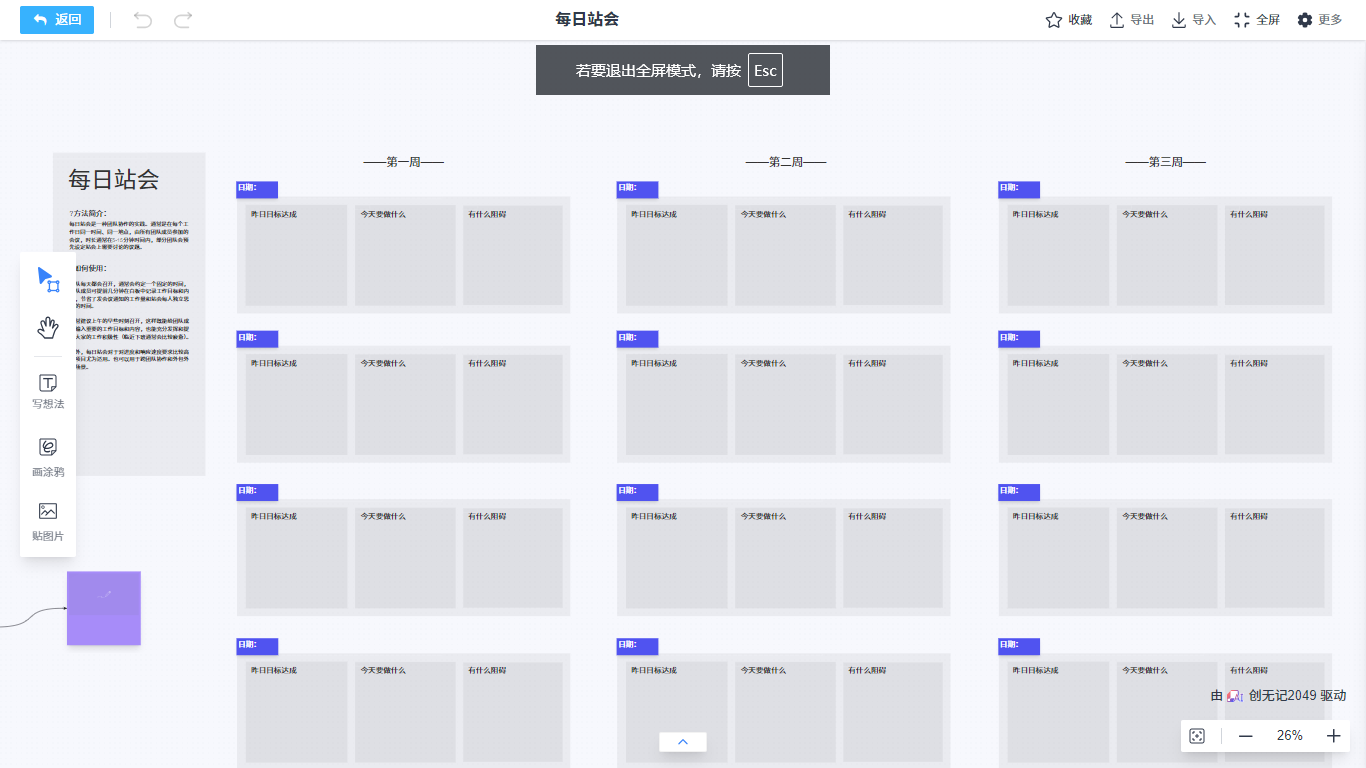The image size is (1366, 768).
Task: Expand the bottom panel with the up chevron
Action: (x=683, y=742)
